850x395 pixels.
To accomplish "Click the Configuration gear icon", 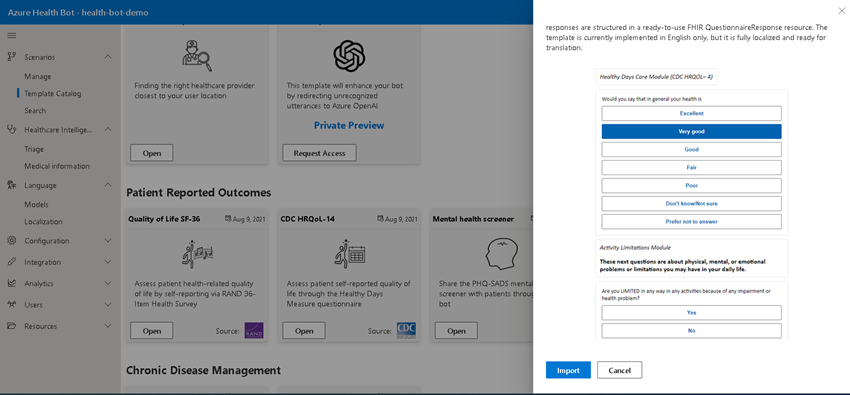I will pos(11,241).
